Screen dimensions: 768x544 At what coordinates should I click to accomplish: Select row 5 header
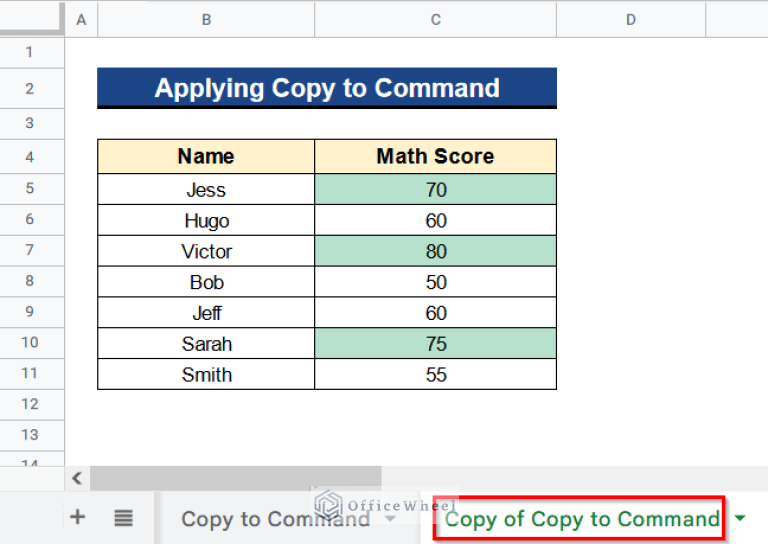coord(30,189)
